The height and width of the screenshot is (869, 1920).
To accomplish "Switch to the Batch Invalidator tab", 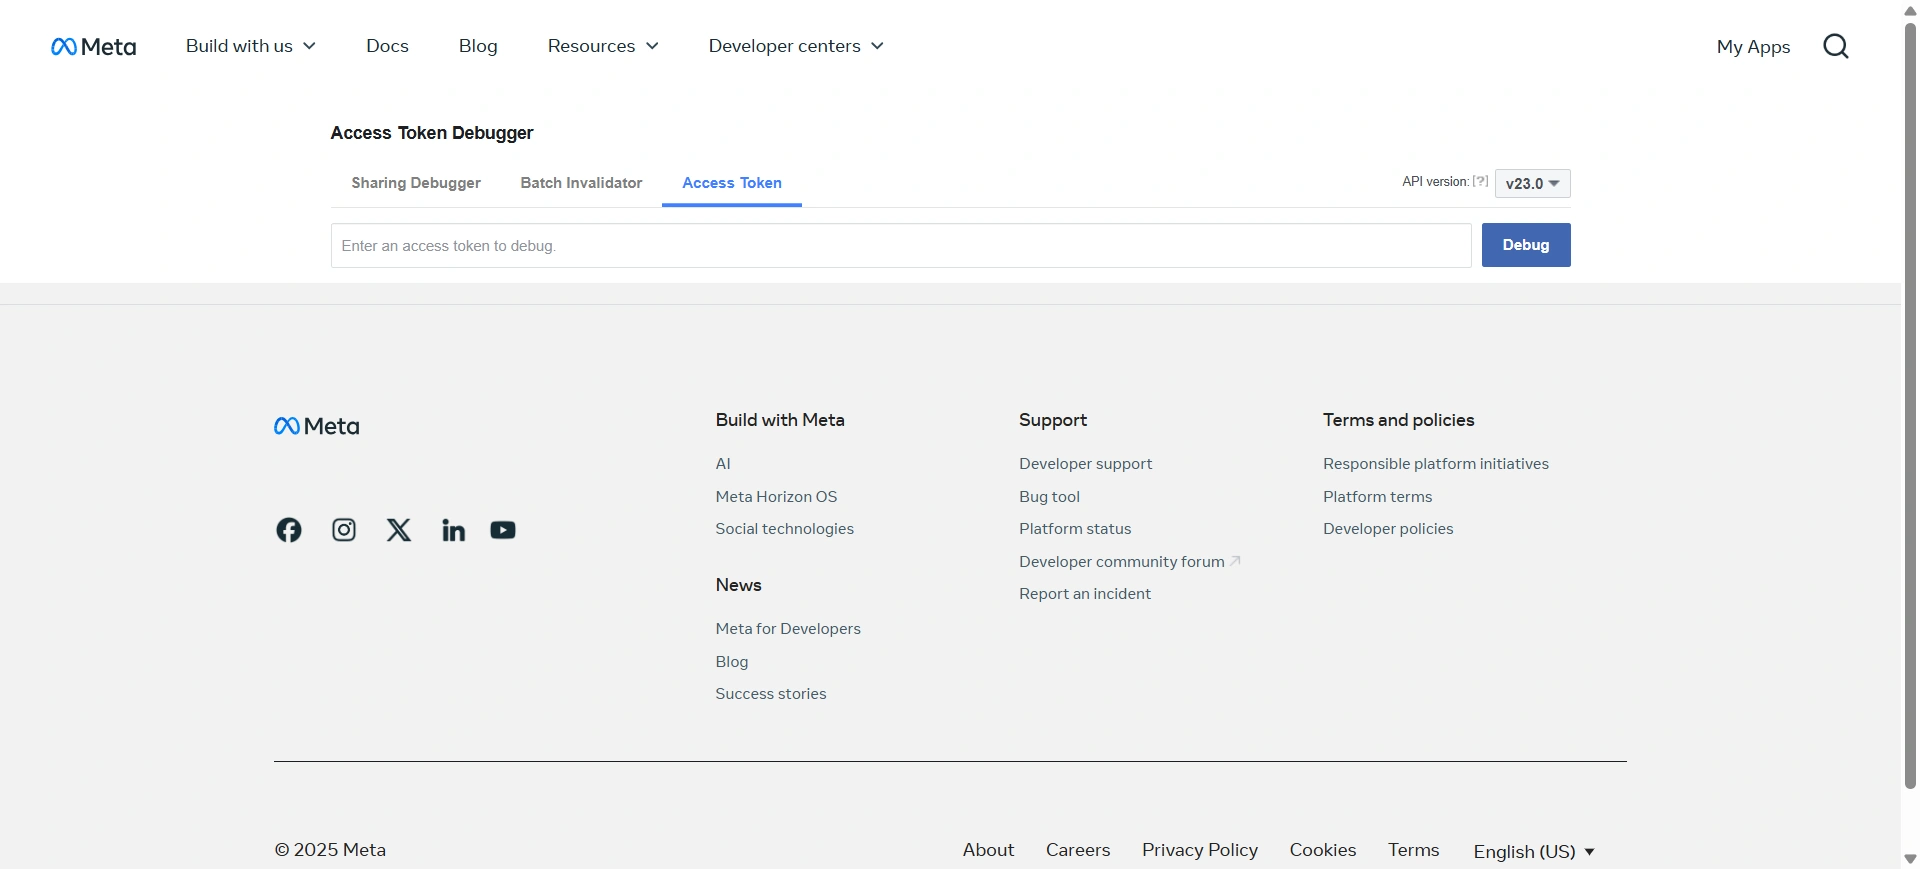I will pos(581,183).
